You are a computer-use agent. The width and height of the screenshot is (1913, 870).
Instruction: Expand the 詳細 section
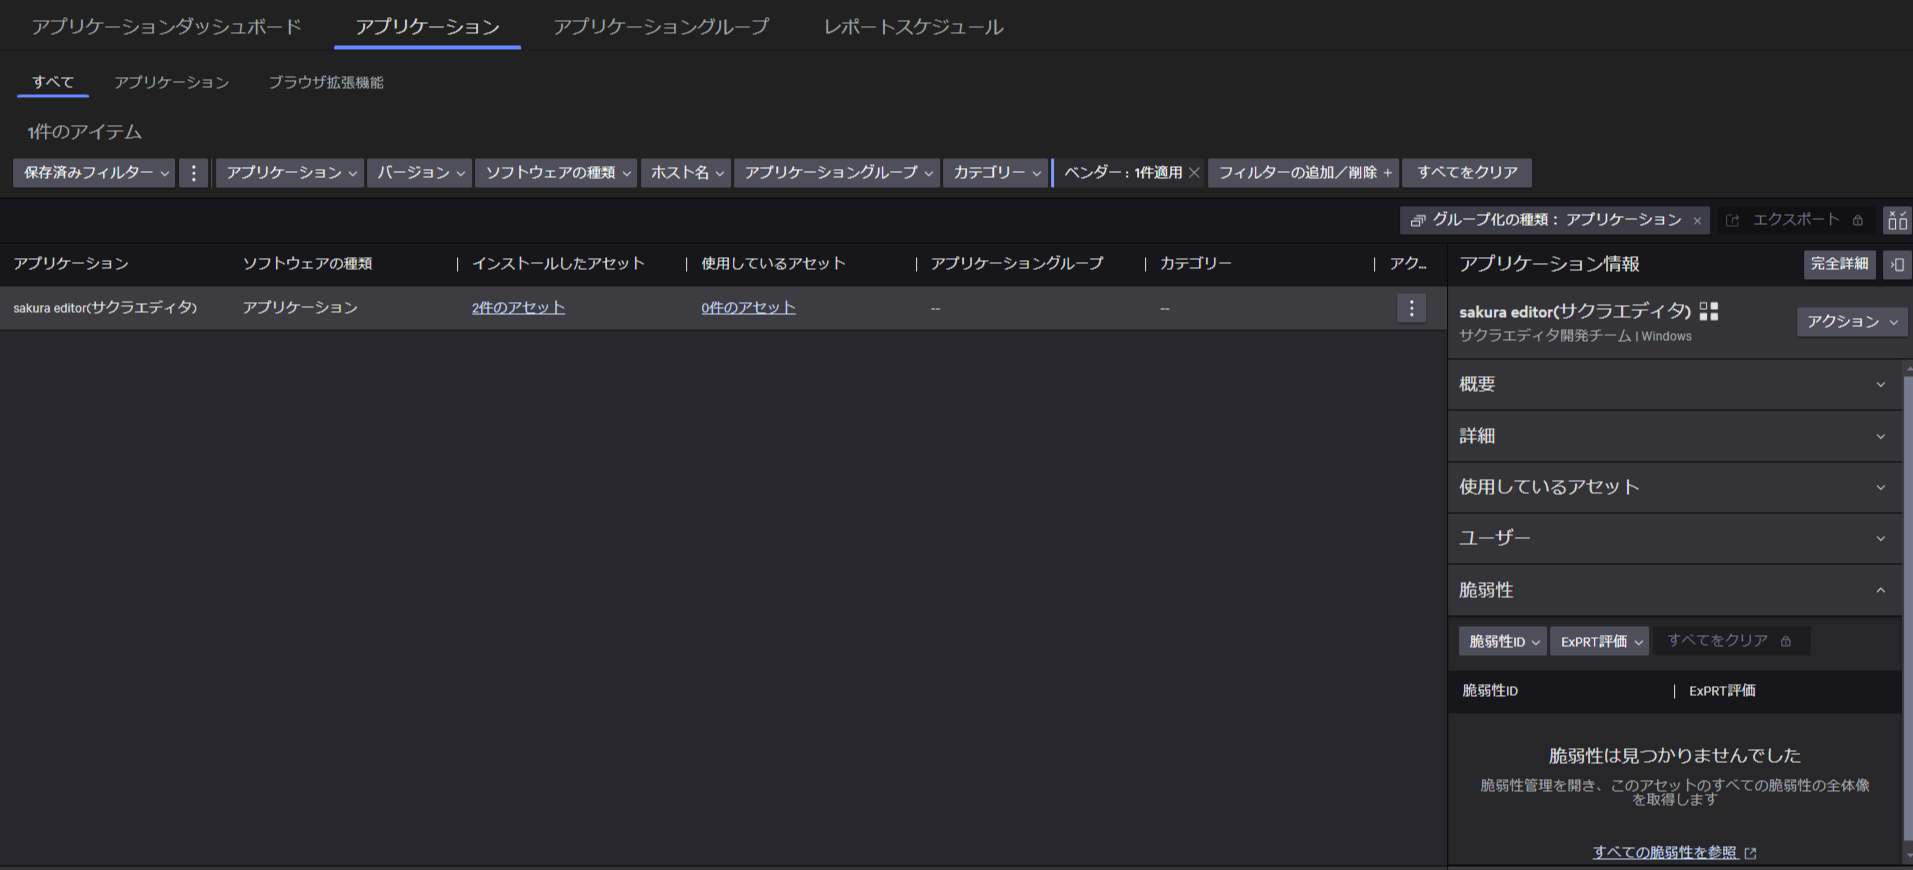(1675, 436)
